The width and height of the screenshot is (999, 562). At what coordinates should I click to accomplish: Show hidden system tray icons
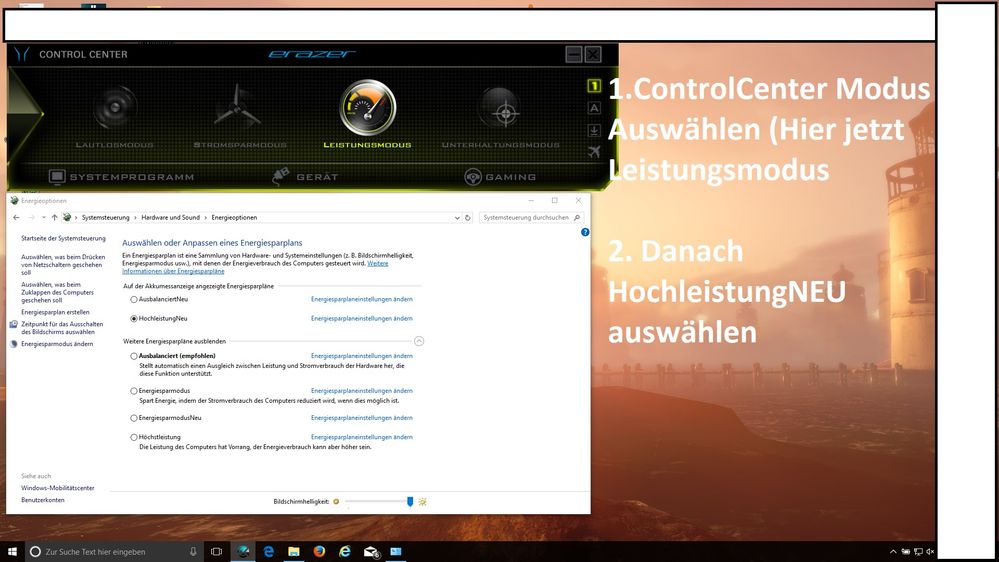click(893, 551)
